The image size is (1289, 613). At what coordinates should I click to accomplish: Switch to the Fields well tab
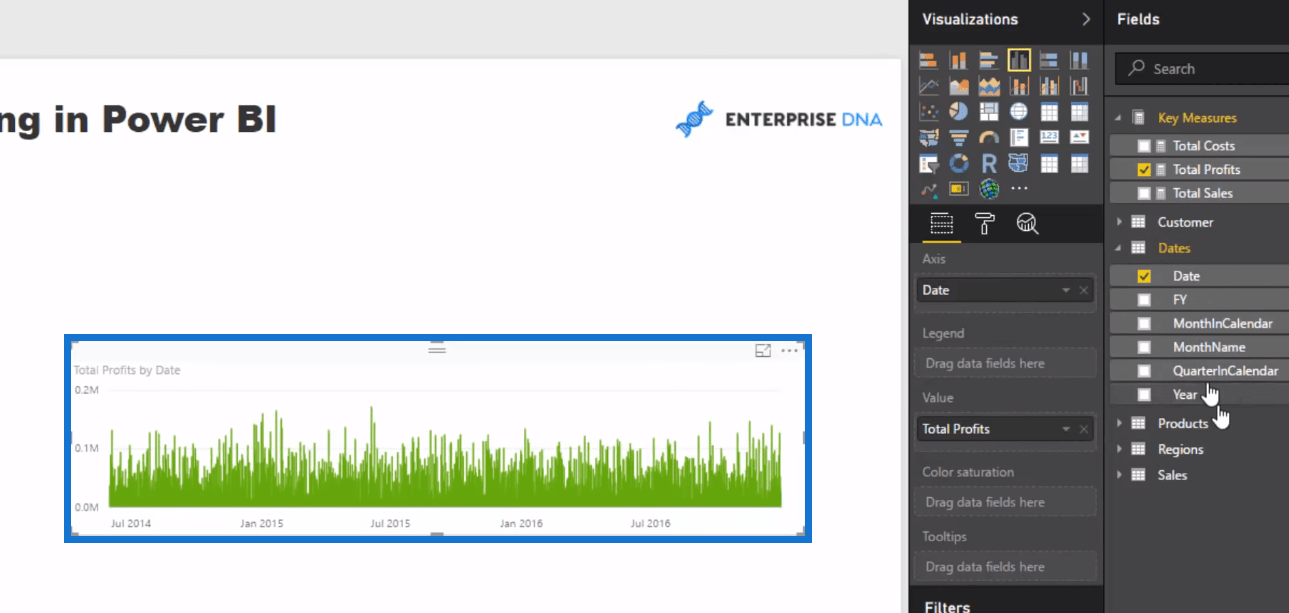[x=941, y=224]
